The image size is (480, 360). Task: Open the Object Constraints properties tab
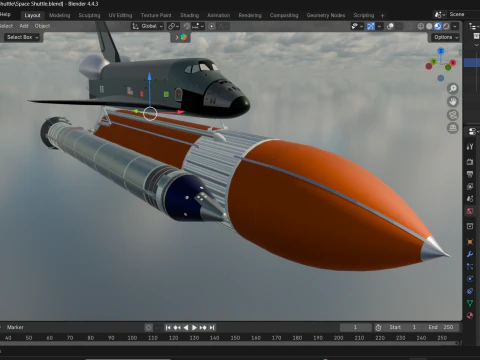[470, 291]
